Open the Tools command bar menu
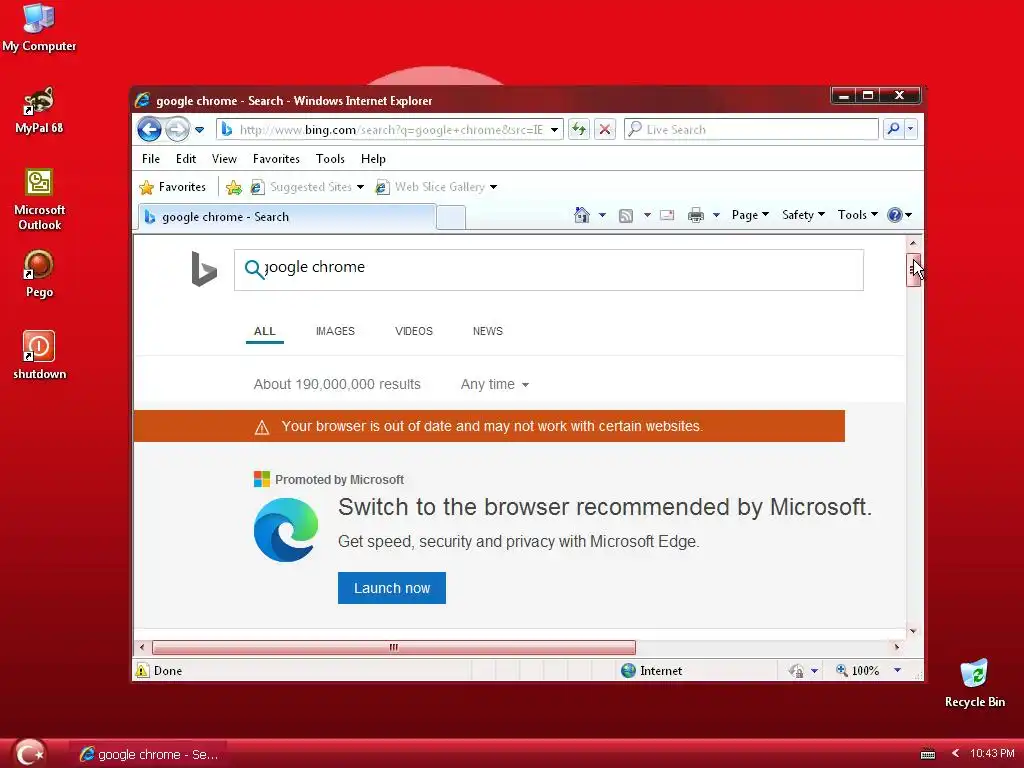The width and height of the screenshot is (1024, 768). [x=857, y=215]
